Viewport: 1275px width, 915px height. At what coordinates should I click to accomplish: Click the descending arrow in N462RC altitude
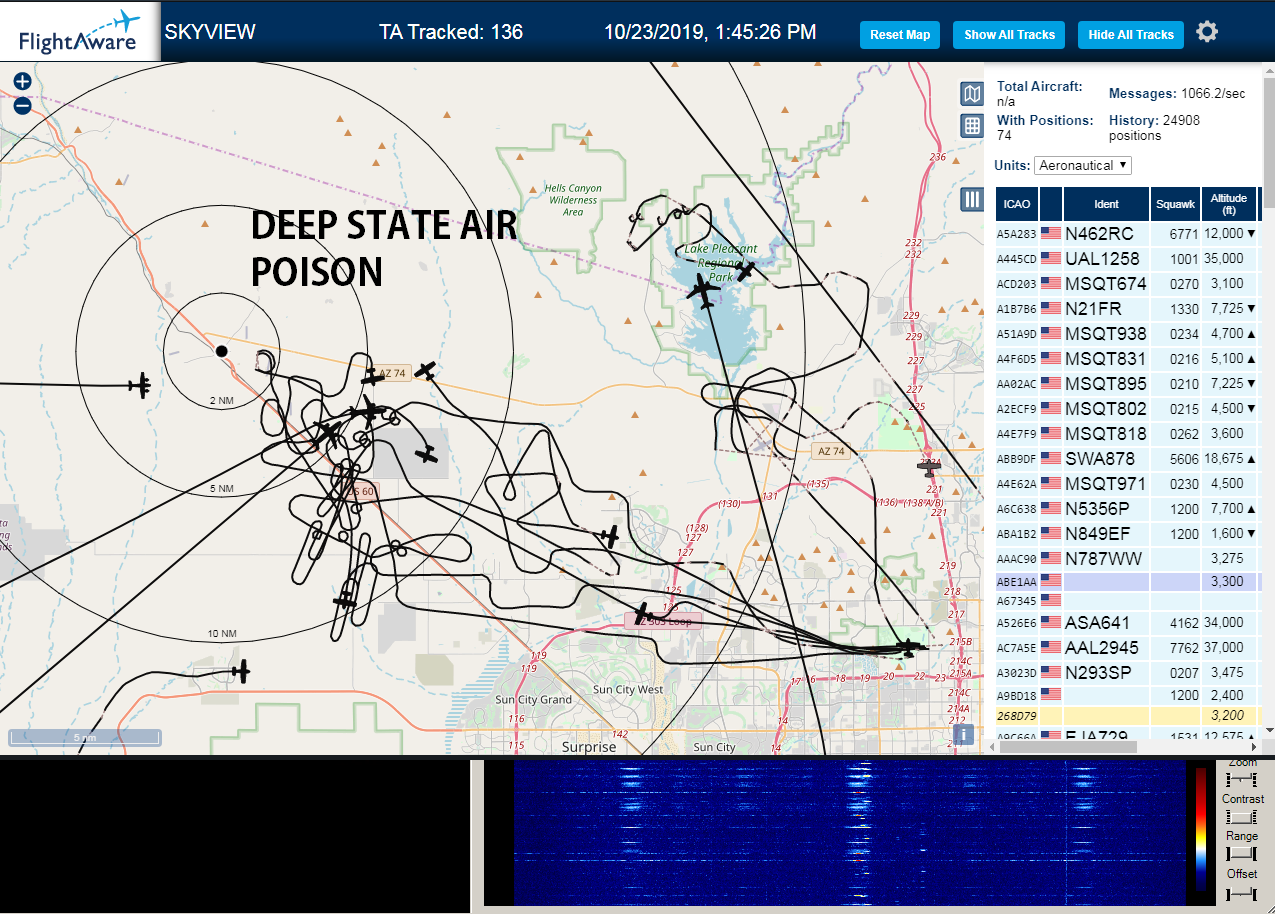(x=1251, y=233)
